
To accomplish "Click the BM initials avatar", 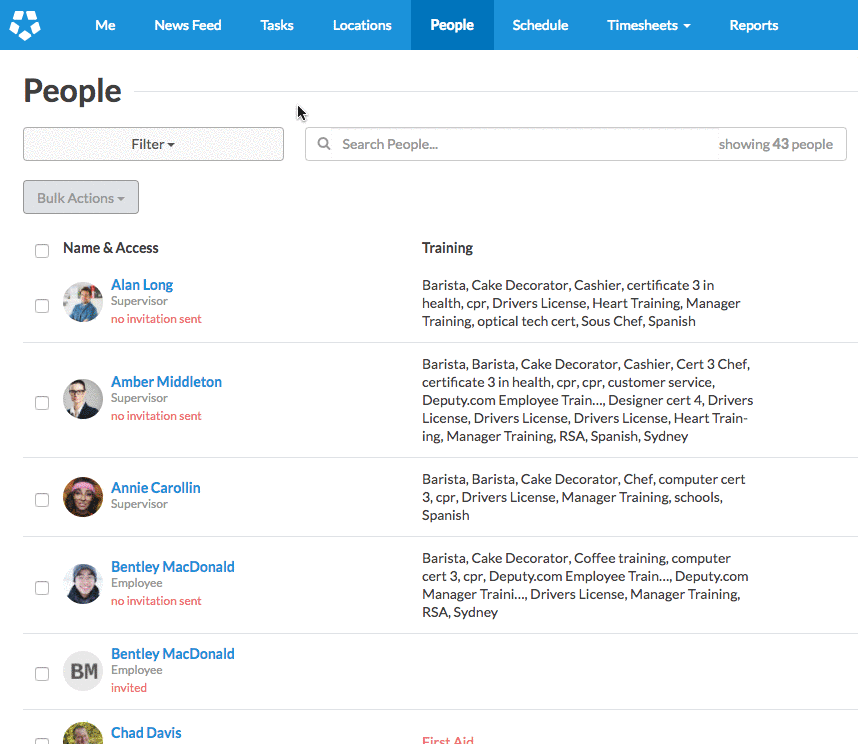I will point(83,671).
